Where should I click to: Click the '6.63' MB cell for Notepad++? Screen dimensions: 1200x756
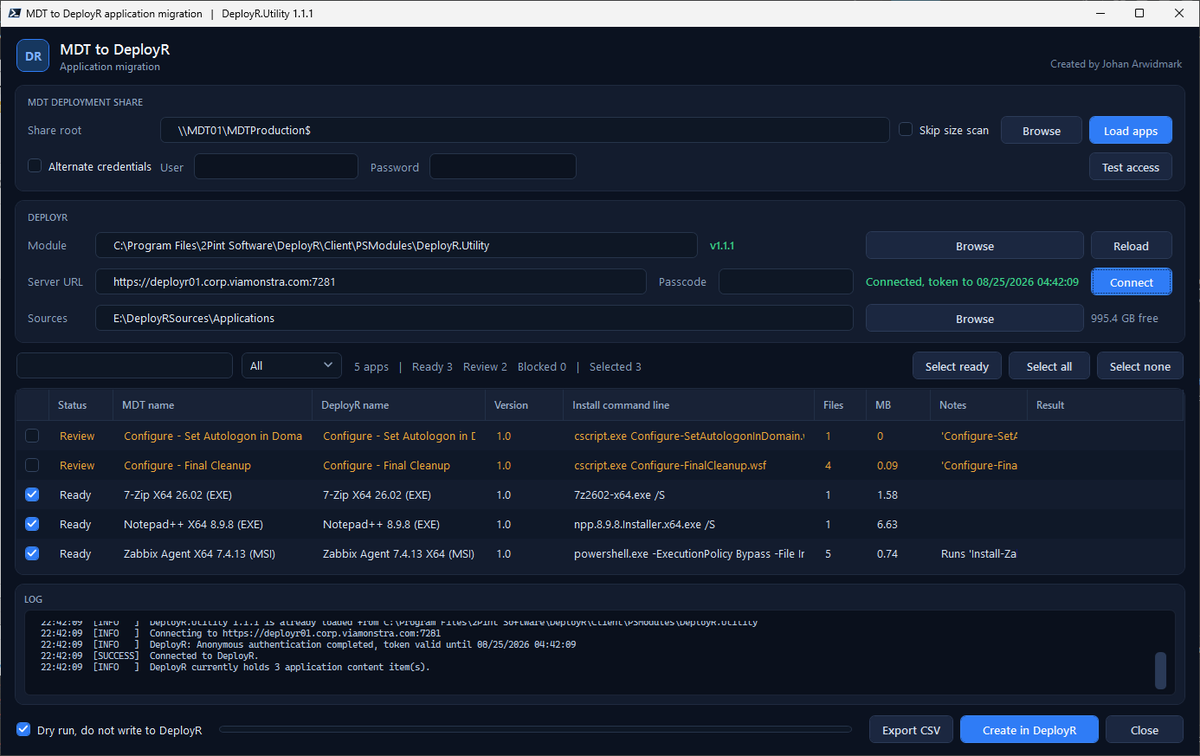point(887,524)
